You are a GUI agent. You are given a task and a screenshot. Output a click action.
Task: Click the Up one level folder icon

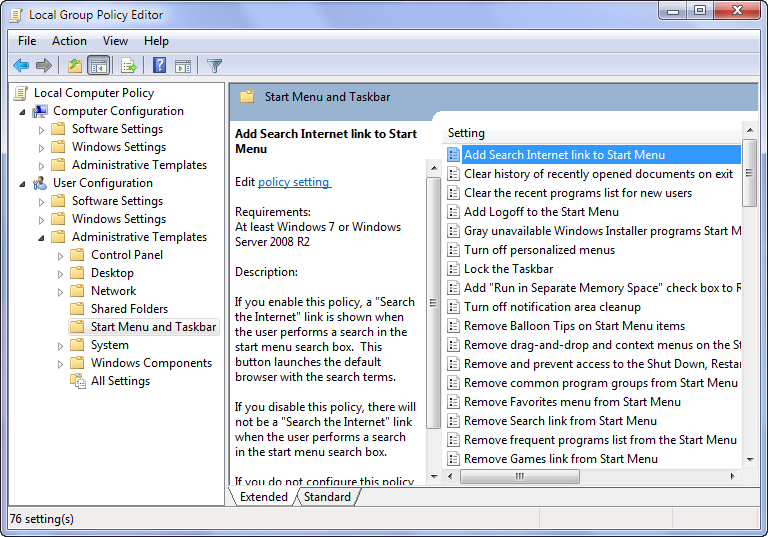click(x=75, y=65)
